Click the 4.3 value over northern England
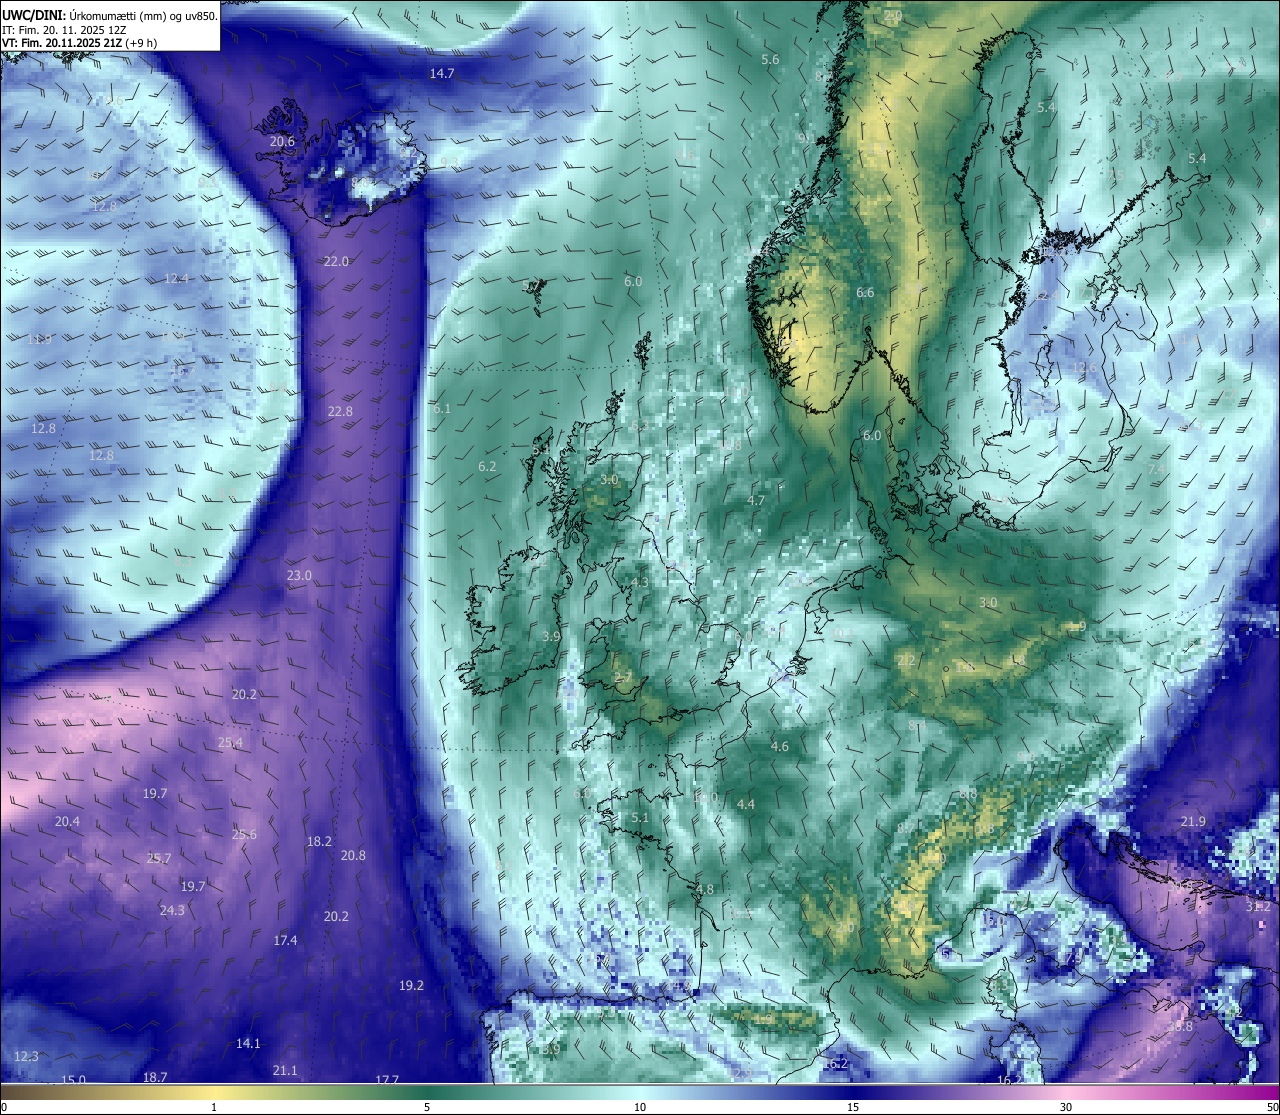 point(640,583)
